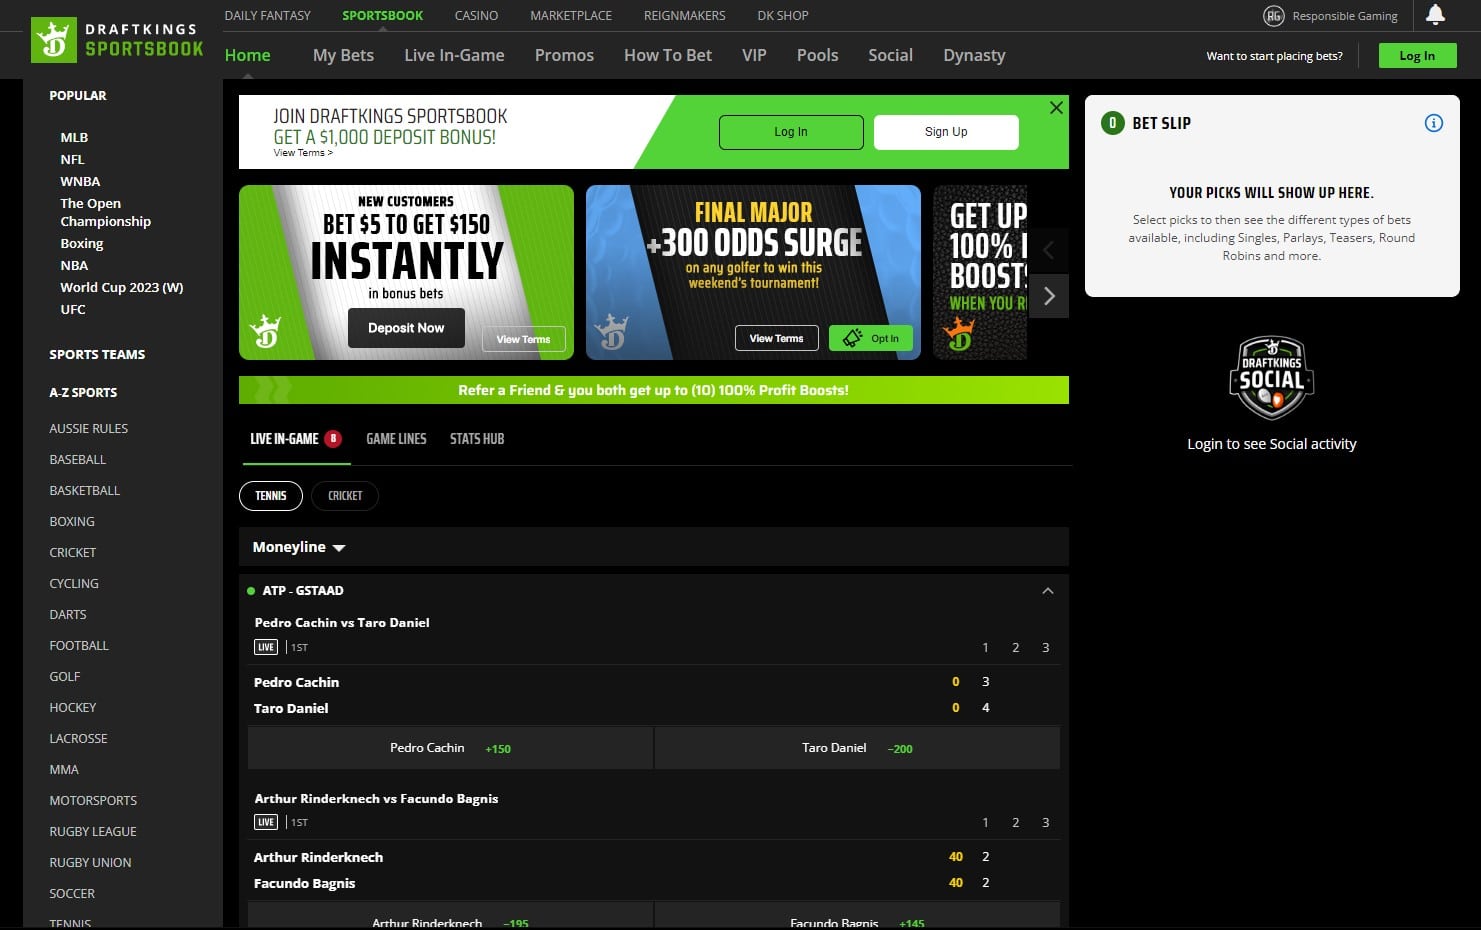Screen dimensions: 1481x930
Task: Open Arthur Rinderknech vs Facundo Bagnis match
Action: click(376, 798)
